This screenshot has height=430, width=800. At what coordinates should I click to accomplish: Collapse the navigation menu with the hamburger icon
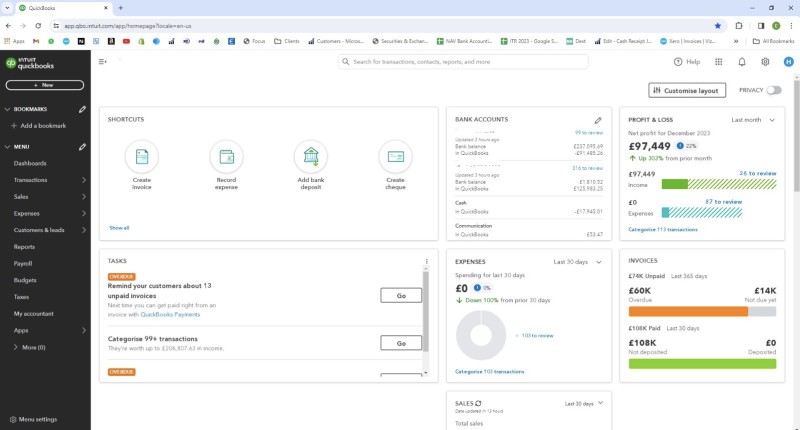click(103, 62)
